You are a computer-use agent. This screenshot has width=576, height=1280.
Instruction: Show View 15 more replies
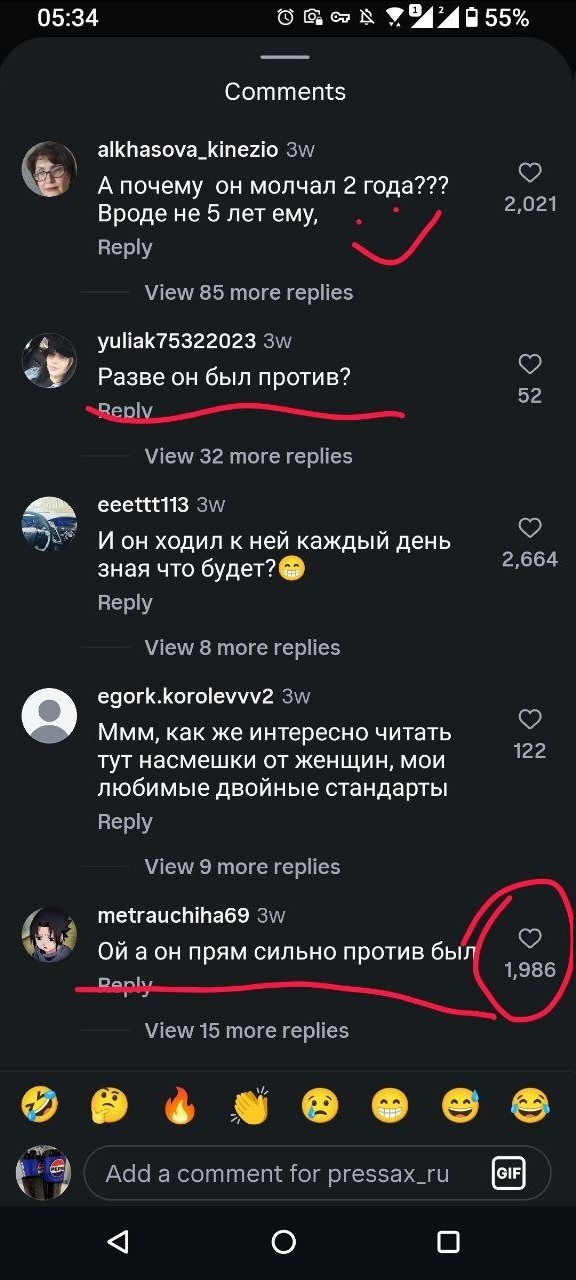[x=247, y=1031]
